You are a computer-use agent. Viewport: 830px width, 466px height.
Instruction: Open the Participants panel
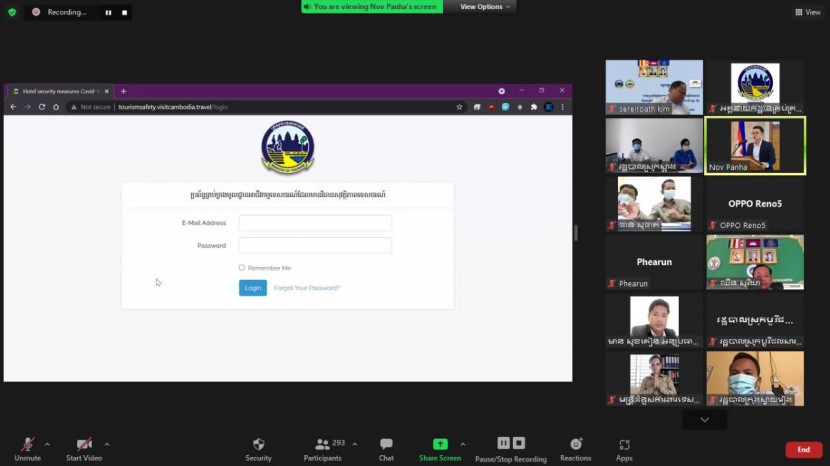322,445
